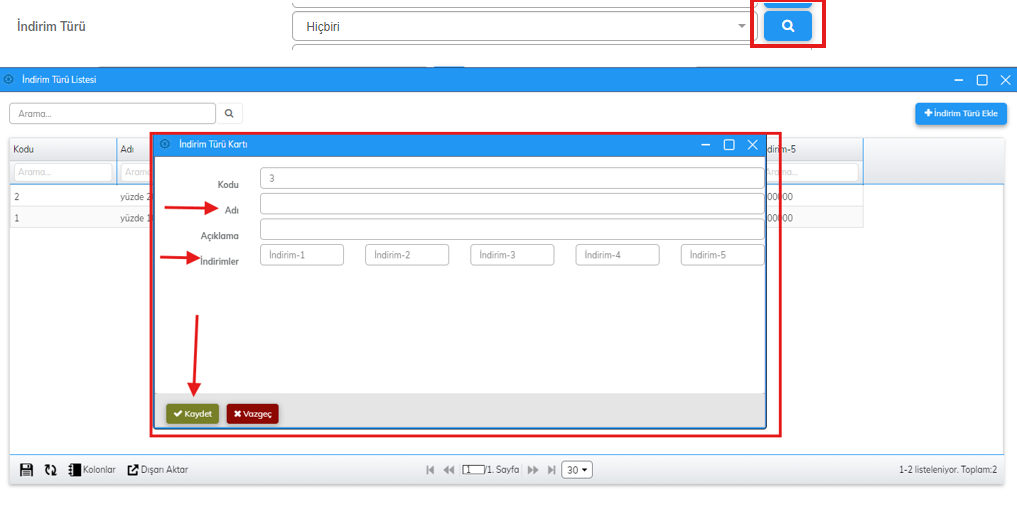This screenshot has height=505, width=1017.
Task: Click the search icon beside the list search box
Action: coord(229,114)
